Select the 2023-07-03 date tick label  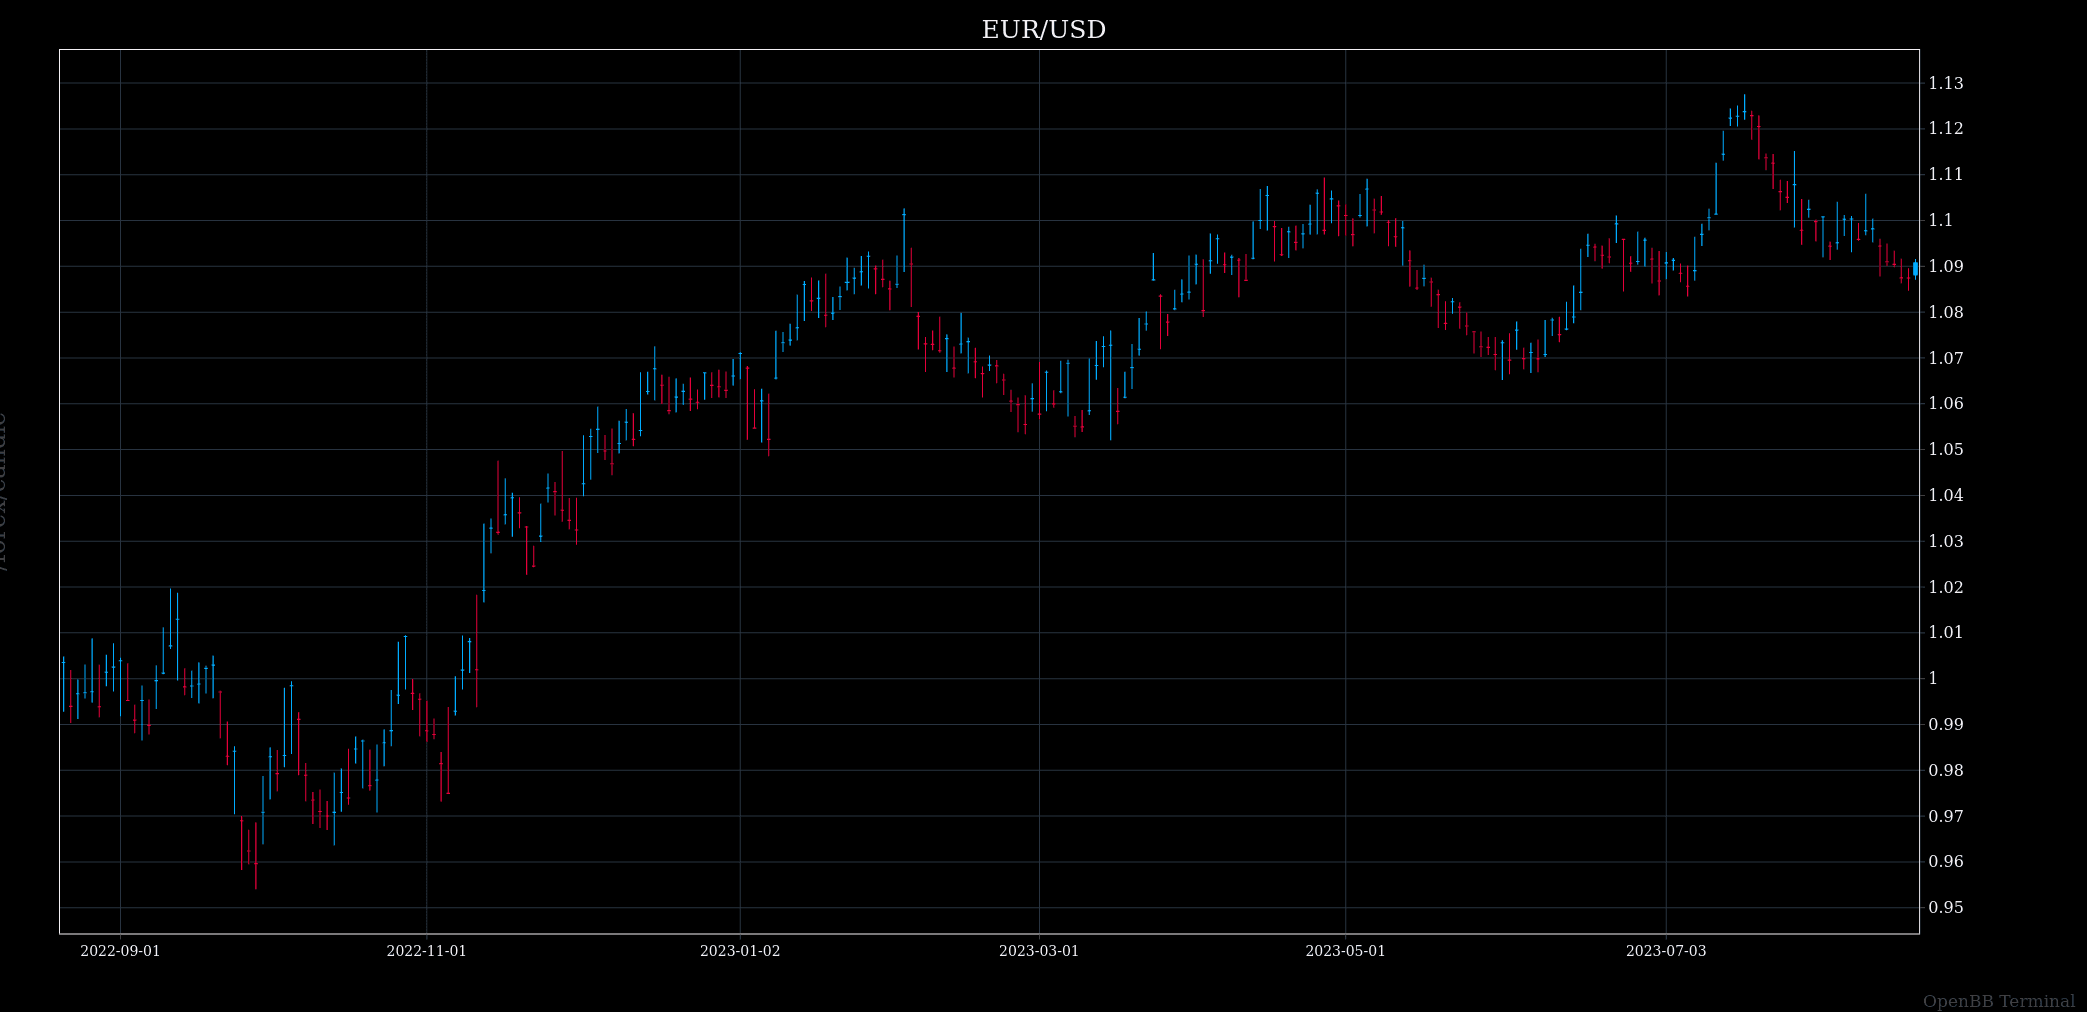pos(1666,951)
